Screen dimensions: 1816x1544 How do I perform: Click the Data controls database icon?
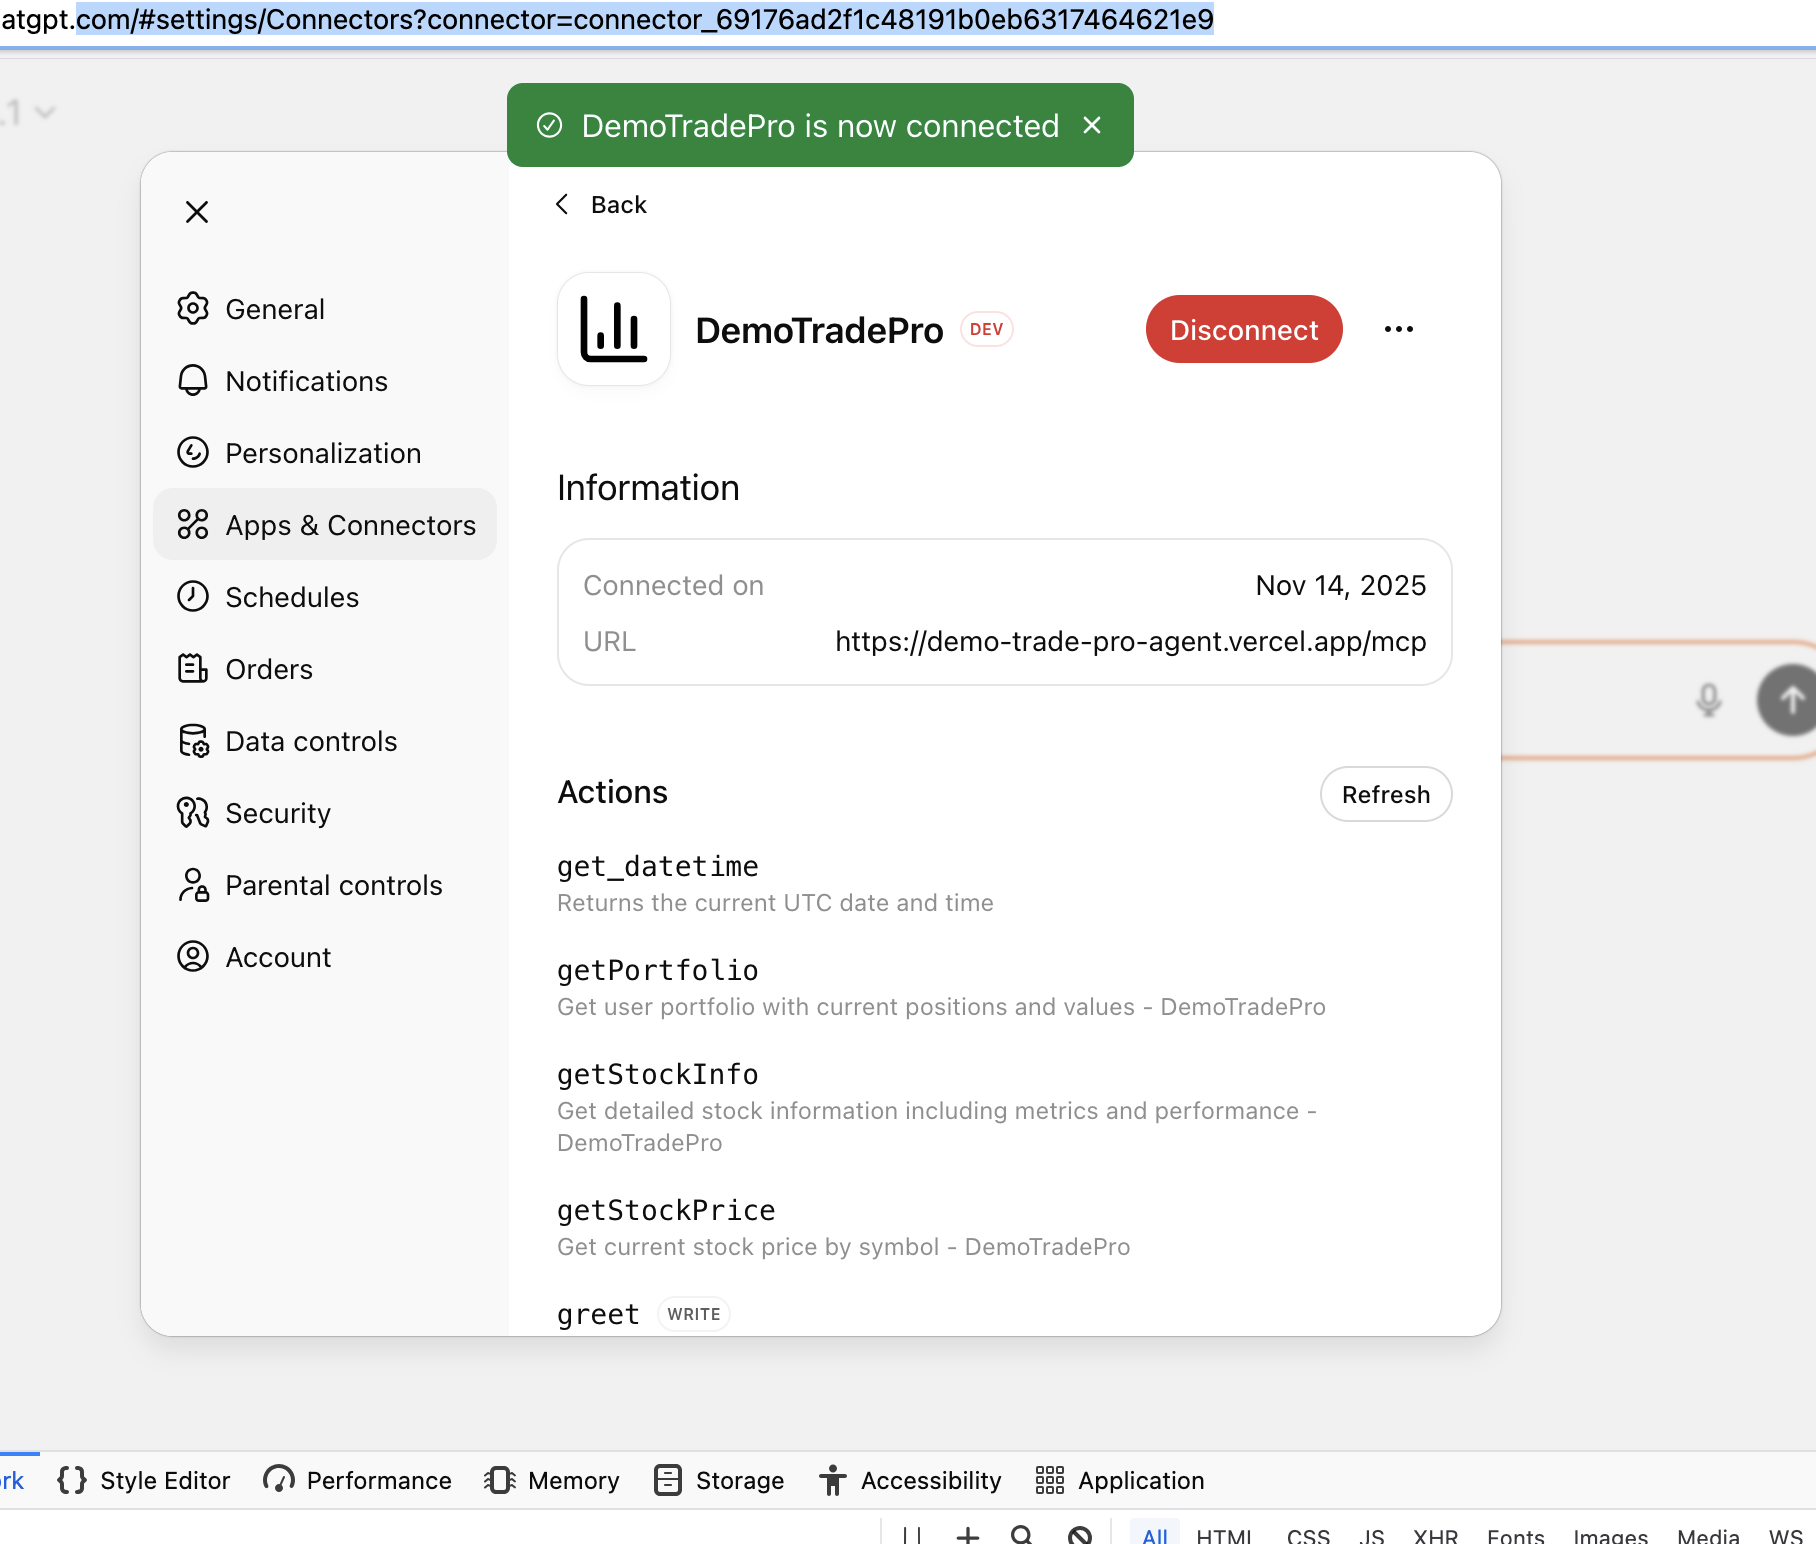(193, 741)
